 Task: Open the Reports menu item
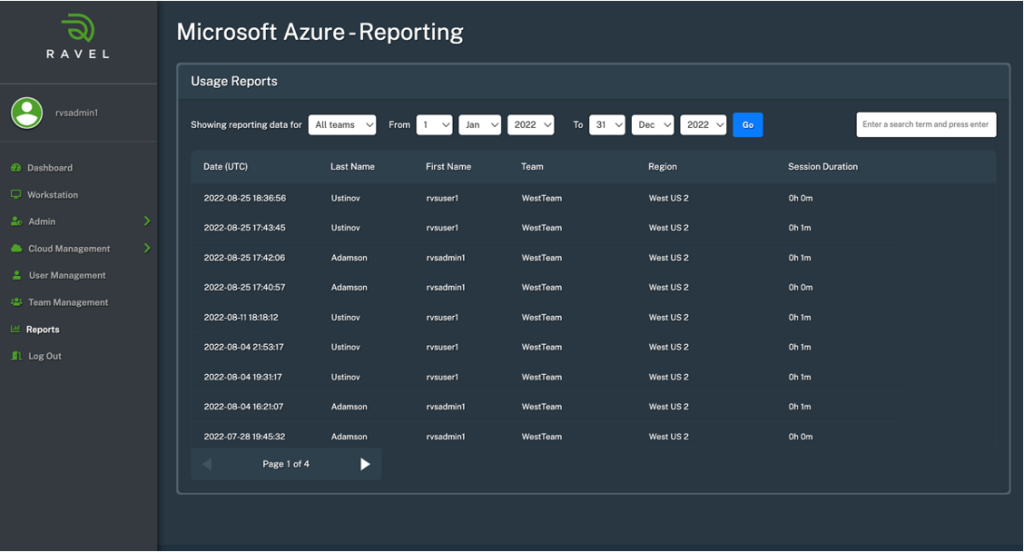pos(43,329)
